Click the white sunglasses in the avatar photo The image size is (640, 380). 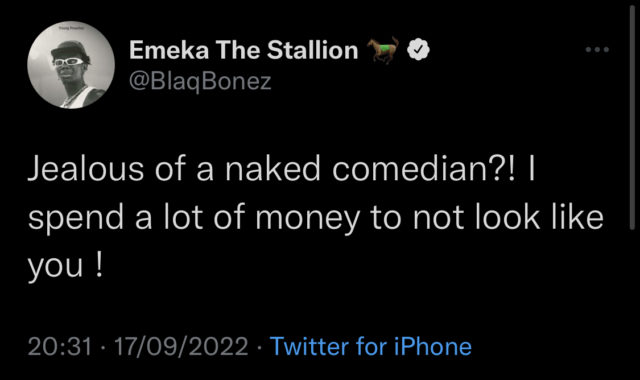pyautogui.click(x=68, y=62)
